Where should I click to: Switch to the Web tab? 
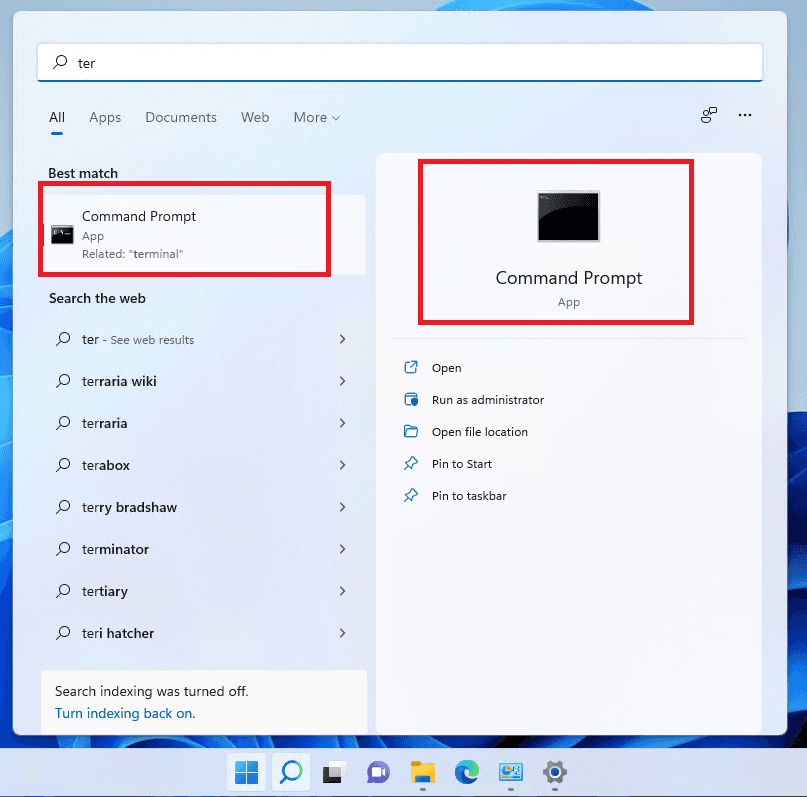click(255, 117)
